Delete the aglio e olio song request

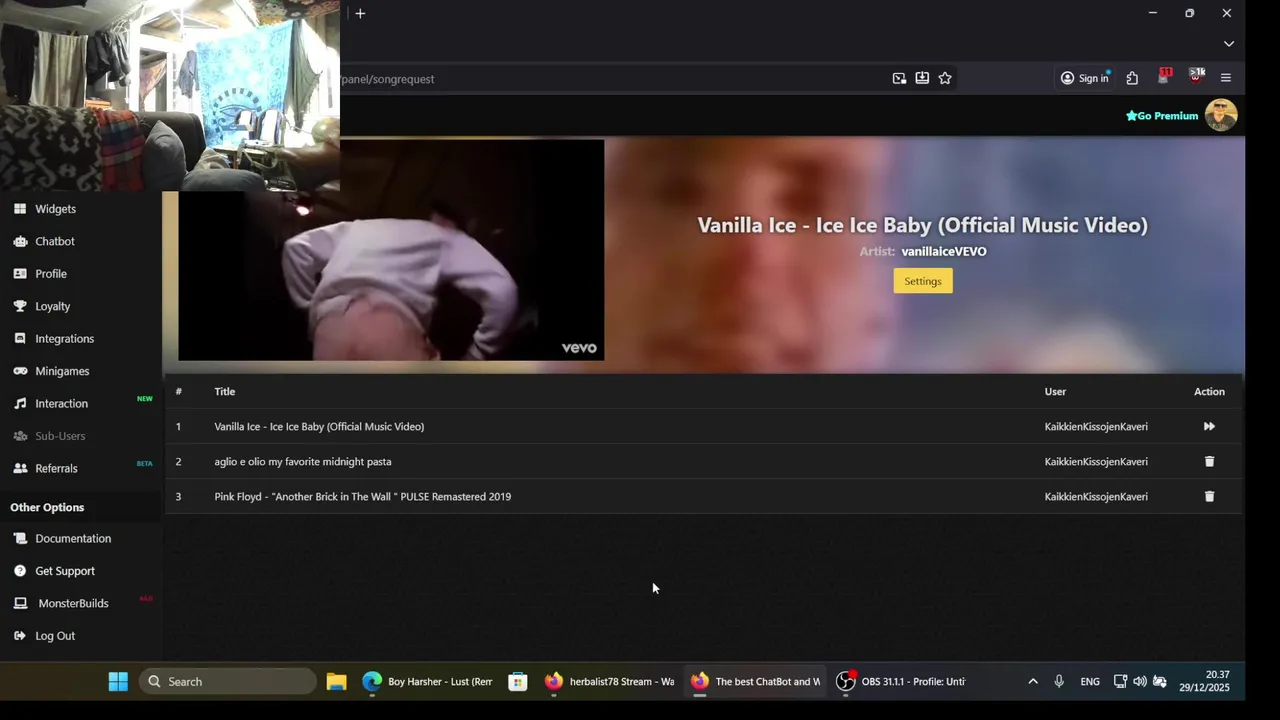1209,462
